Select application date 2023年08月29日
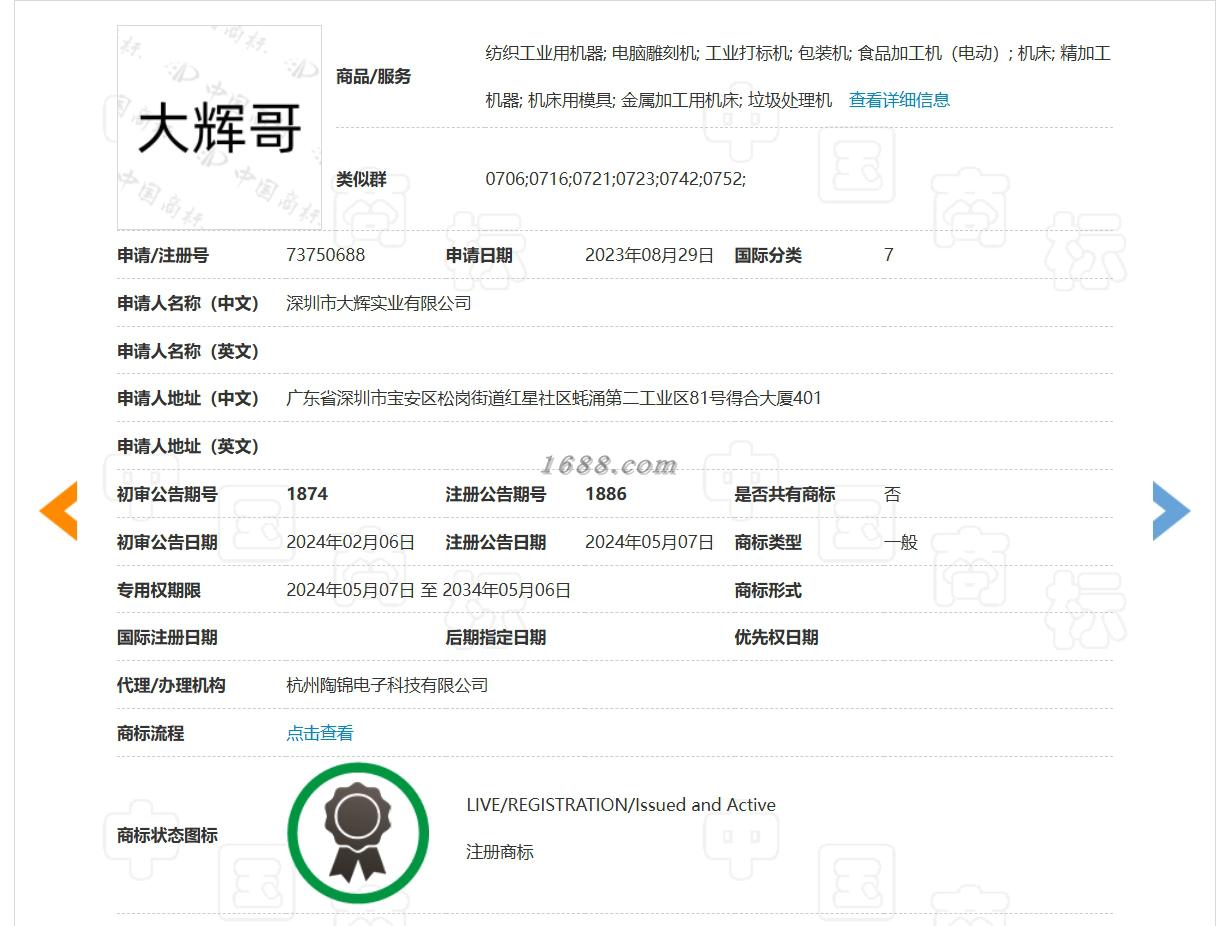The height and width of the screenshot is (926, 1216). (650, 255)
